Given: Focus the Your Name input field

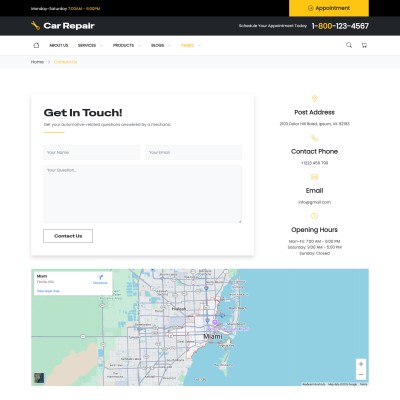Looking at the screenshot, I should click(92, 152).
